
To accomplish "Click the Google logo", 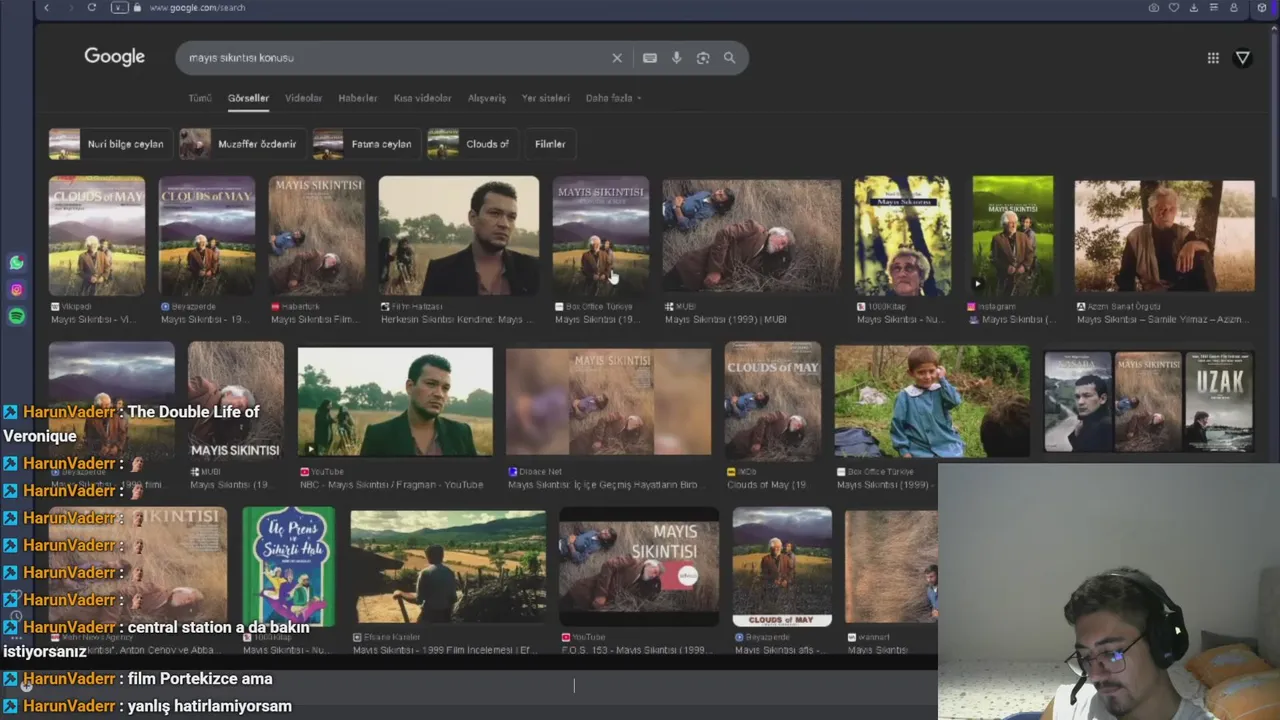I will pos(114,57).
